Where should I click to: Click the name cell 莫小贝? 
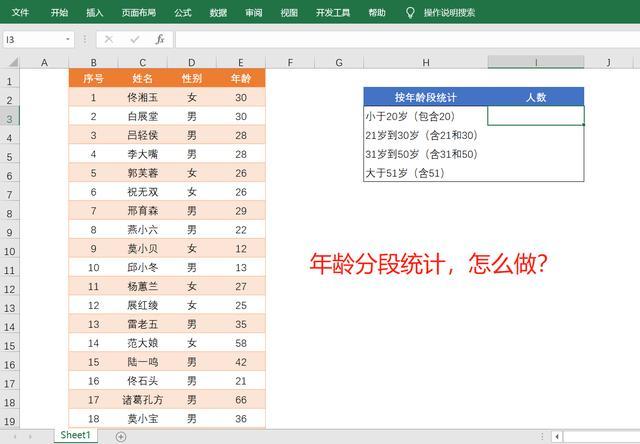click(x=142, y=249)
